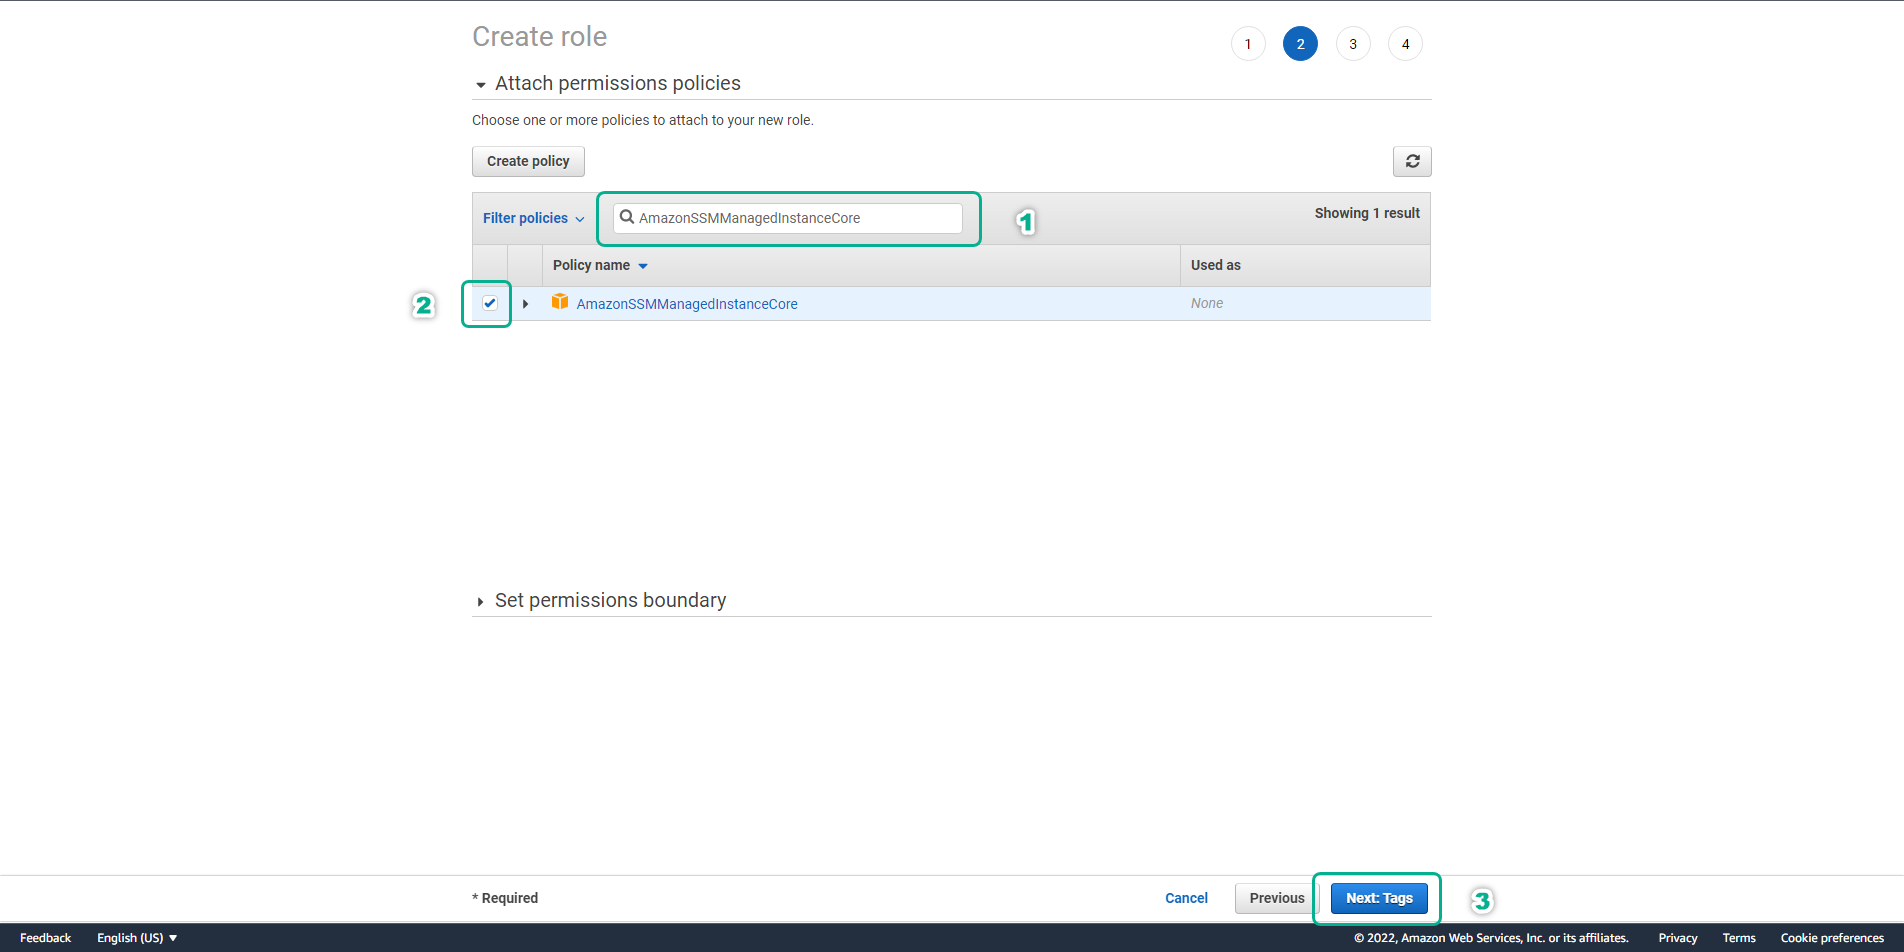Expand the AmazonSSMManagedInstanceCore row details arrow
This screenshot has height=952, width=1904.
point(525,304)
